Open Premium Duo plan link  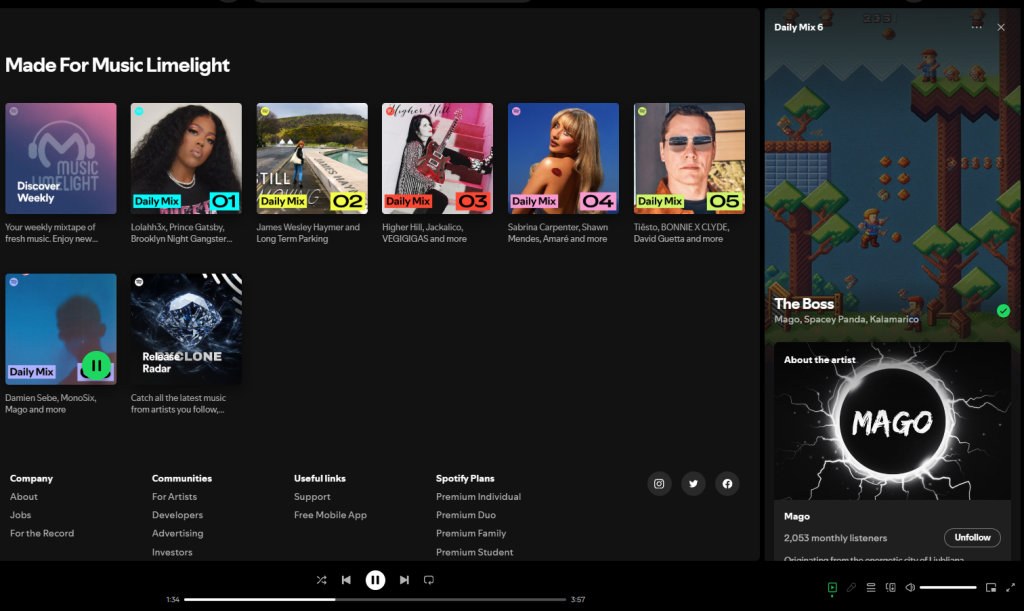(466, 515)
